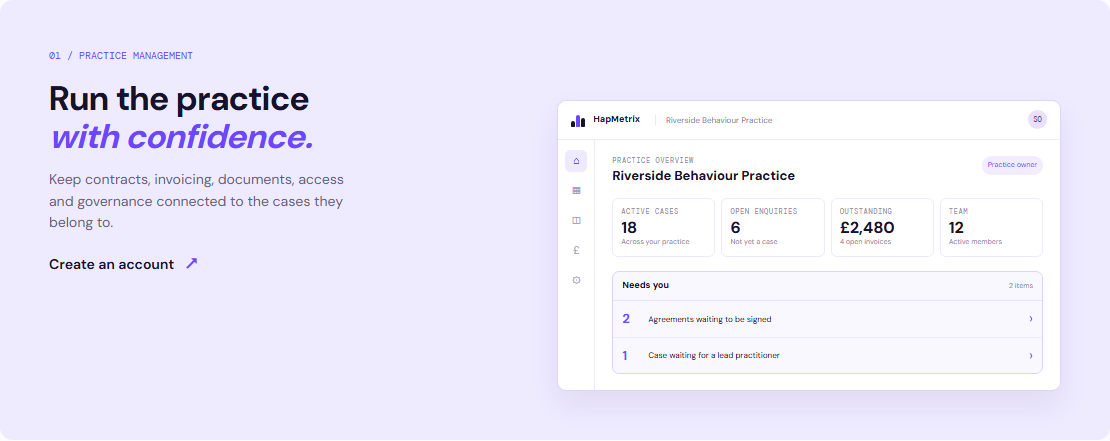Click the 01 / Practice Management label

[120, 56]
